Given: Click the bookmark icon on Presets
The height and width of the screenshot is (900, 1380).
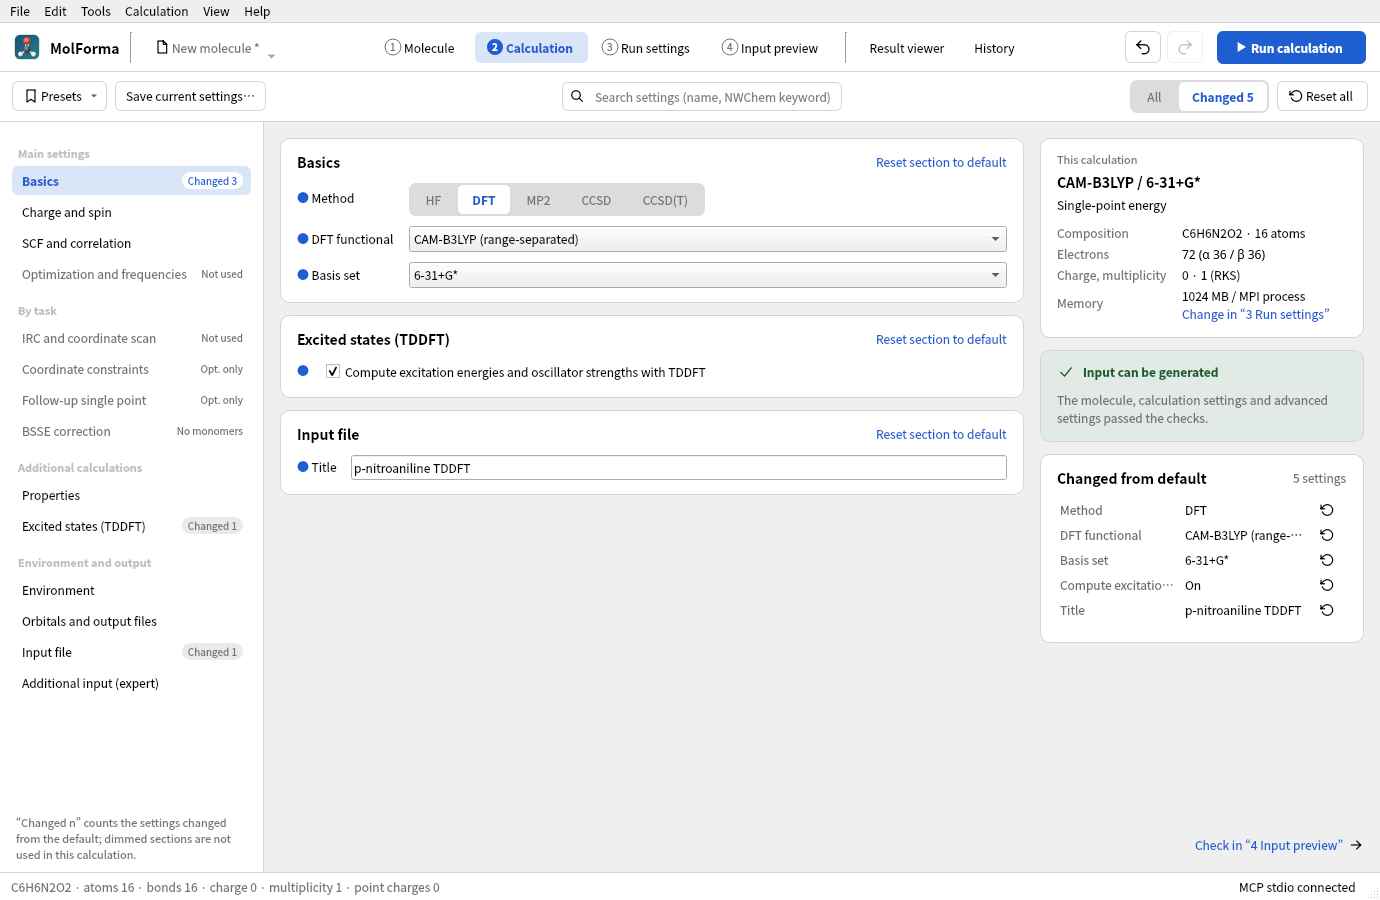Looking at the screenshot, I should (x=31, y=97).
